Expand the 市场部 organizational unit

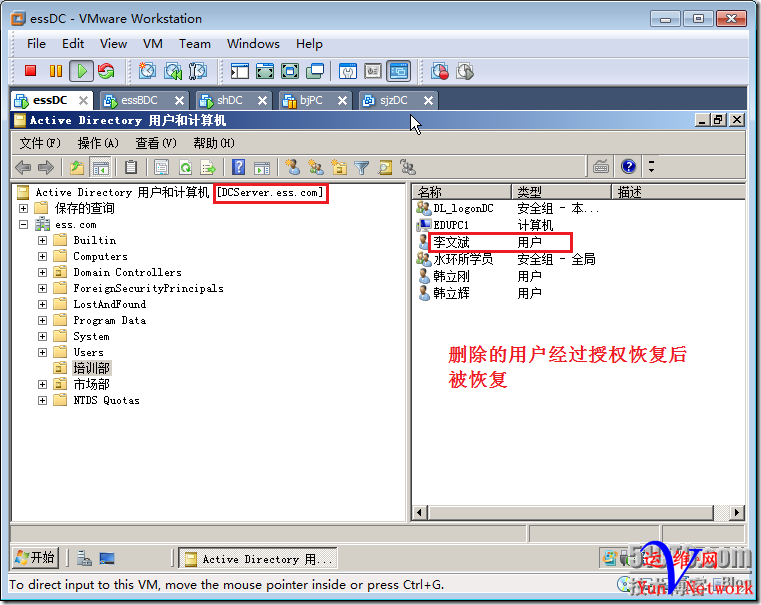tap(43, 385)
